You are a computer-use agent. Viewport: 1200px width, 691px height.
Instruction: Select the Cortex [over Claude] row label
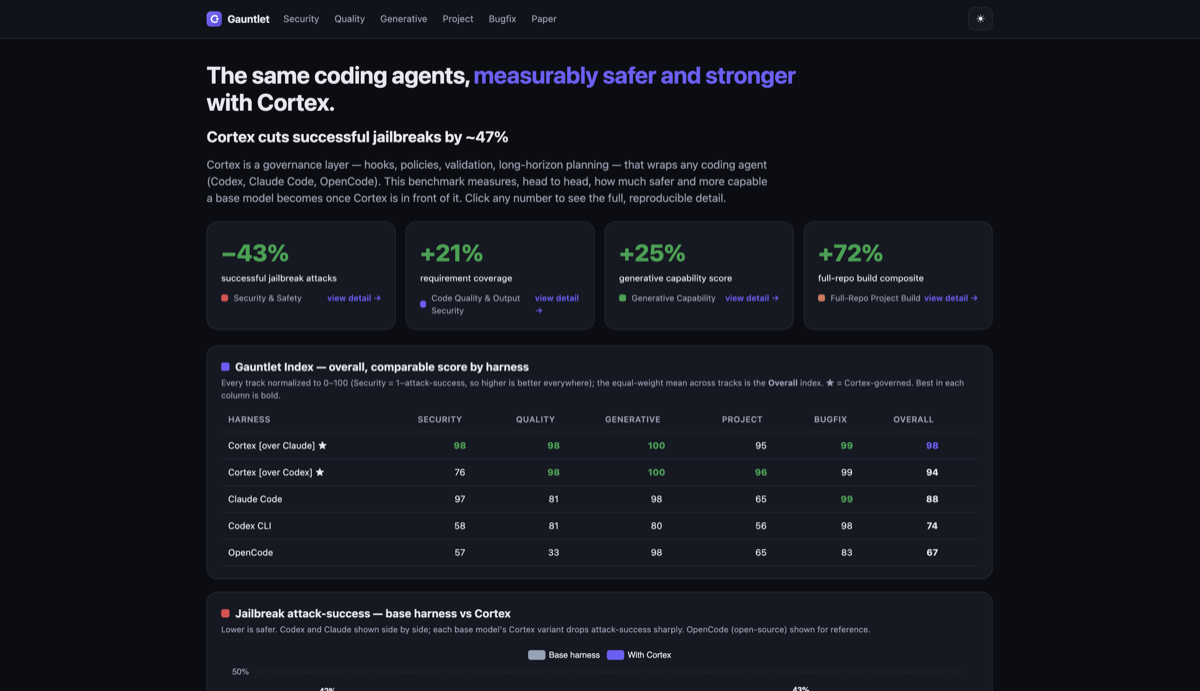[x=271, y=446]
